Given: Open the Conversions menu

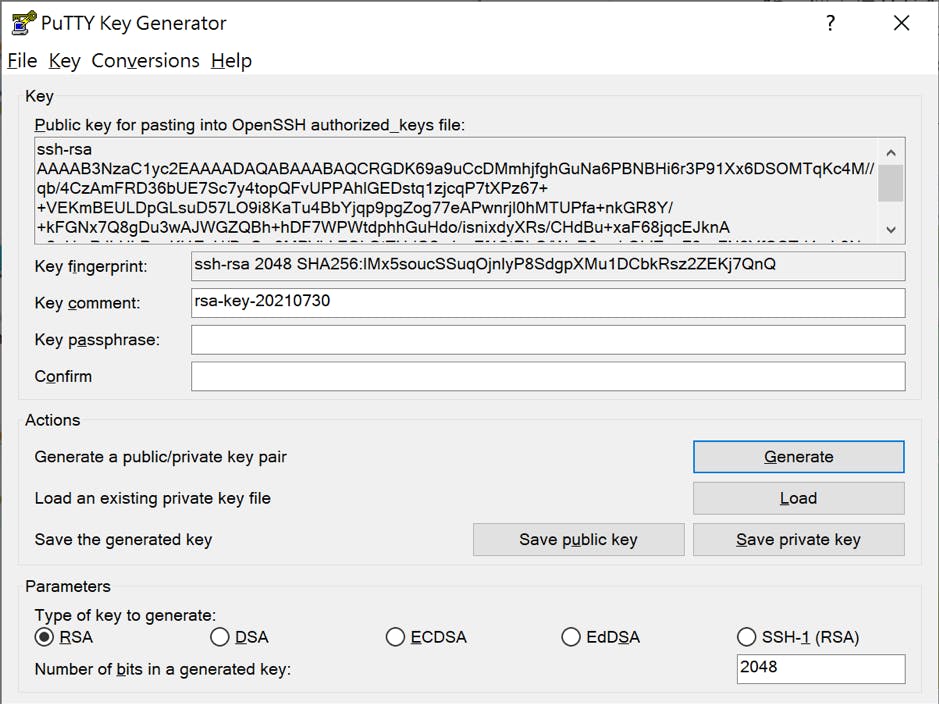Looking at the screenshot, I should point(145,61).
